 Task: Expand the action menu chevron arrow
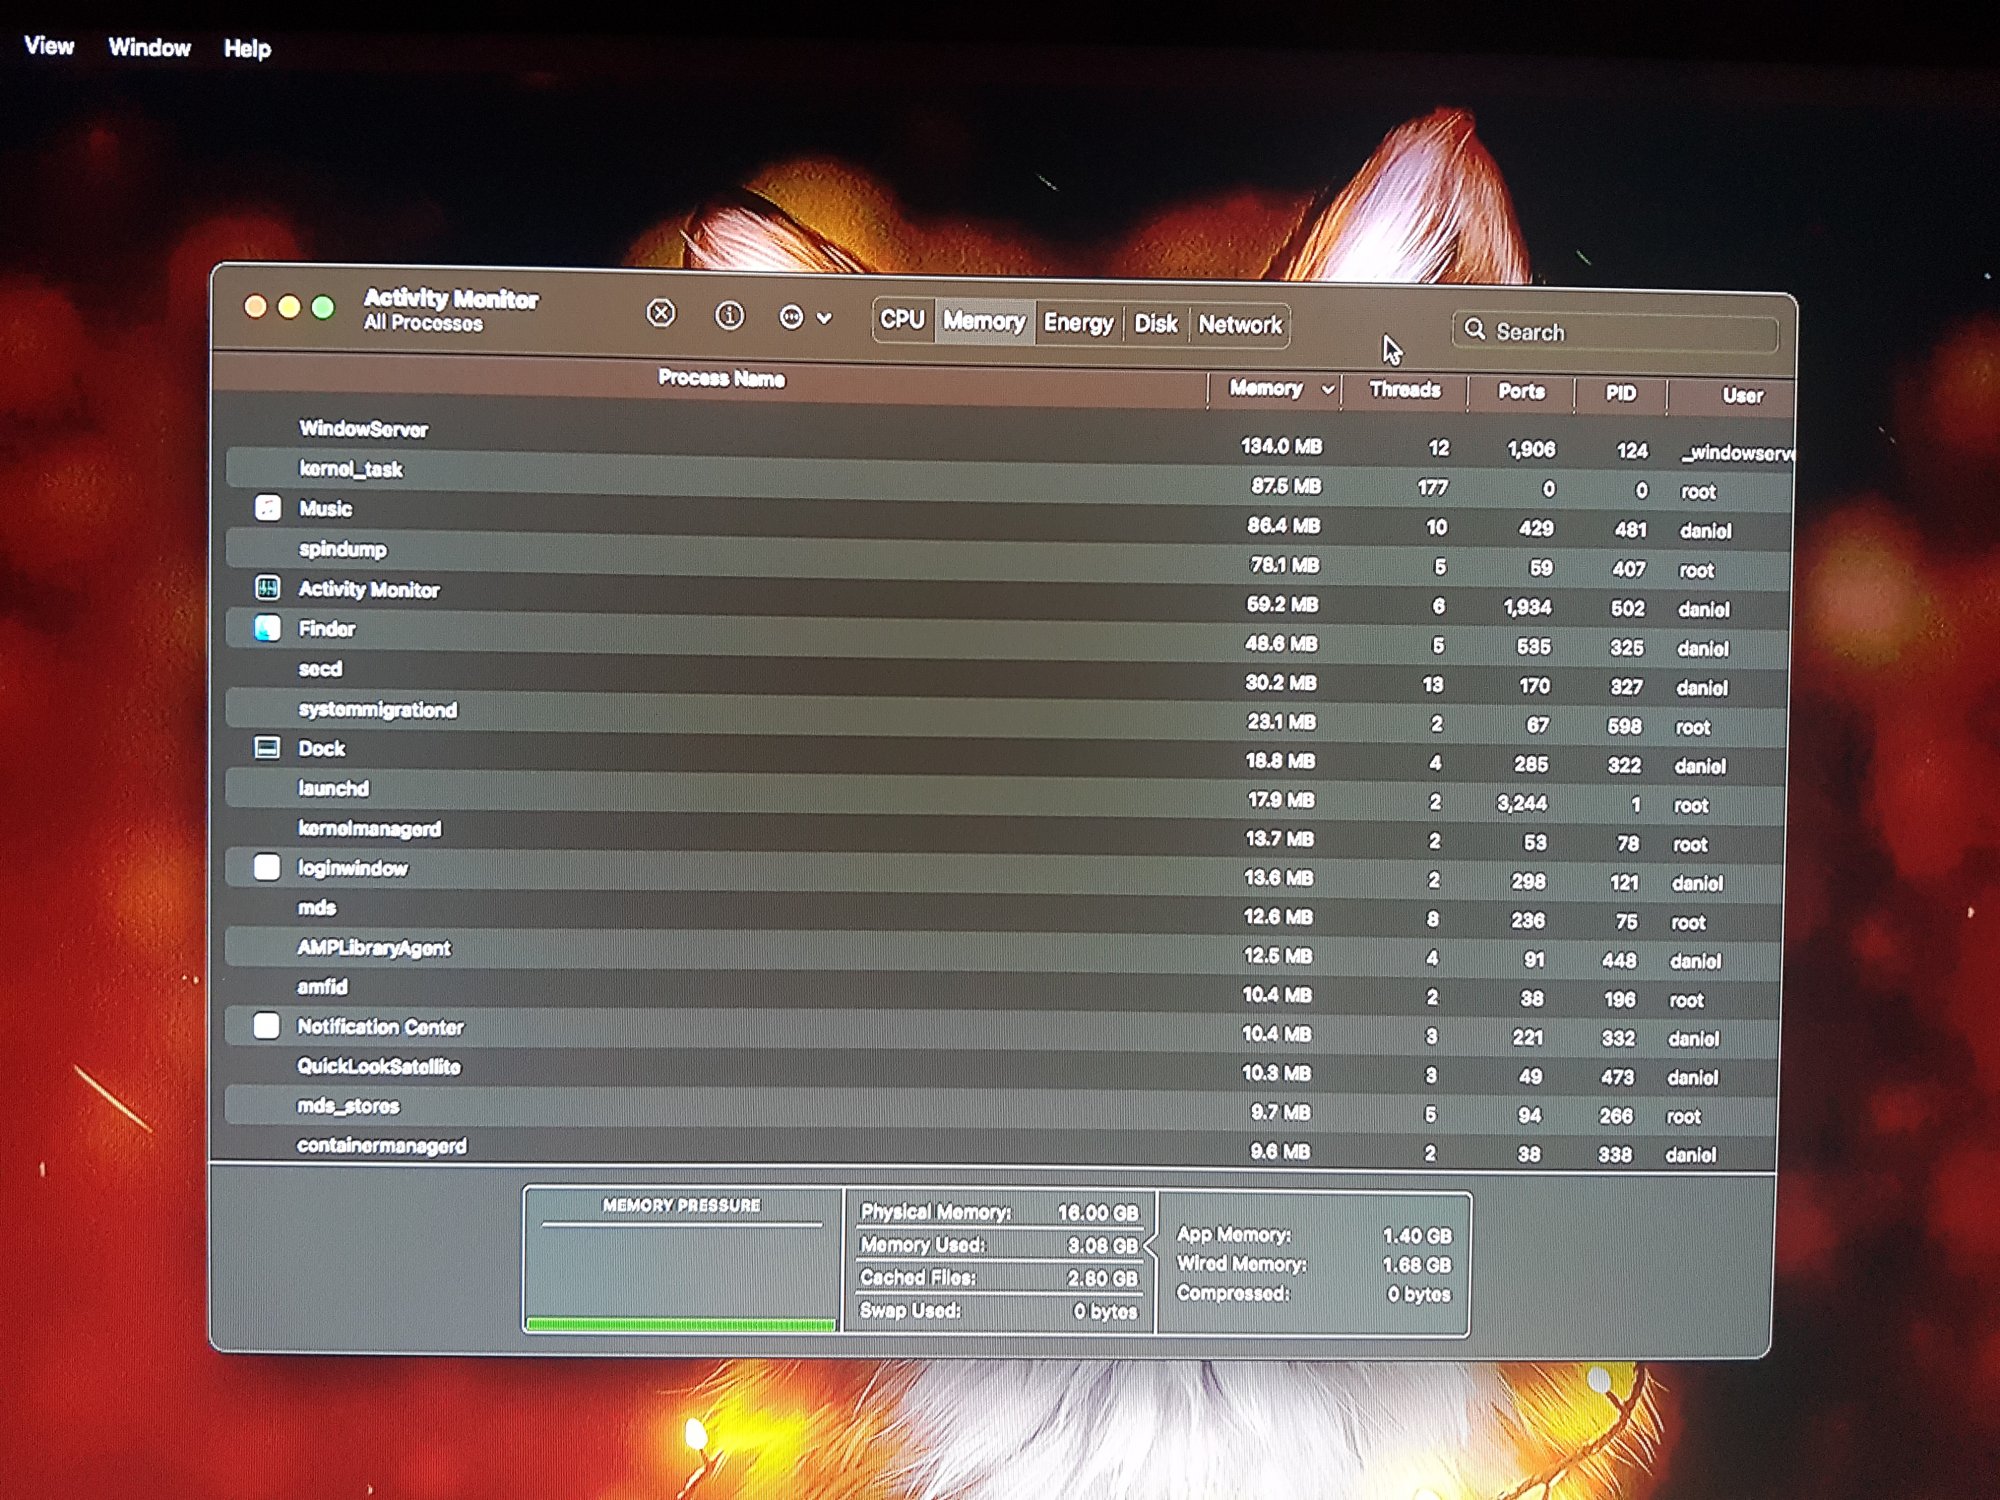[x=824, y=318]
